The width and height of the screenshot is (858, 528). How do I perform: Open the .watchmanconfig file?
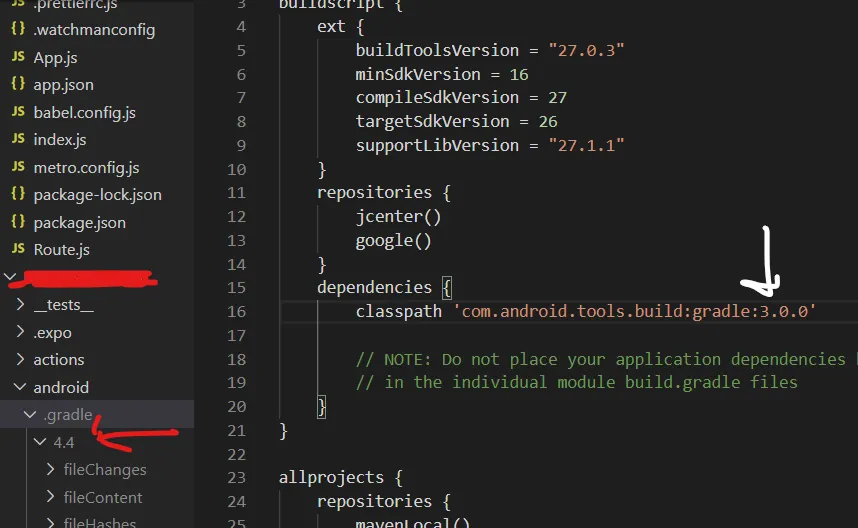coord(94,30)
